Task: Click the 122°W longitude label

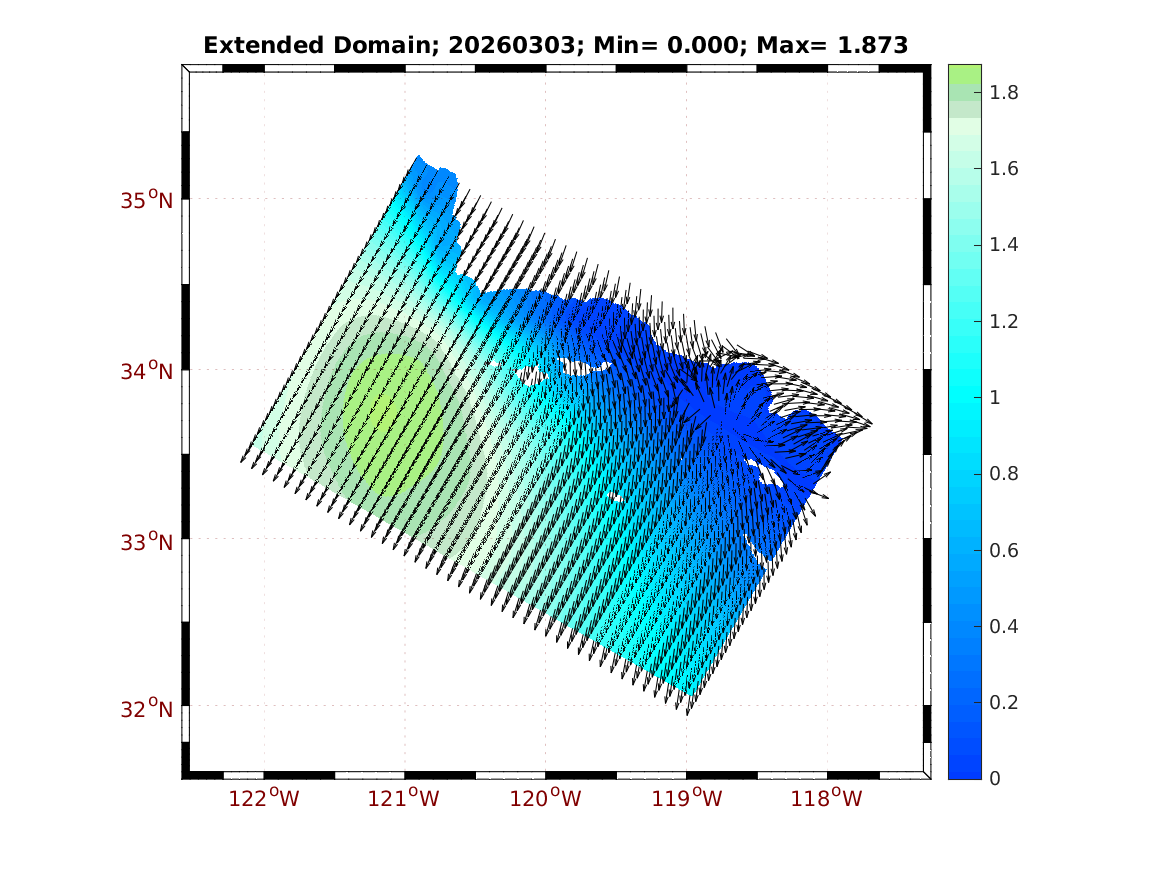Action: click(x=265, y=798)
